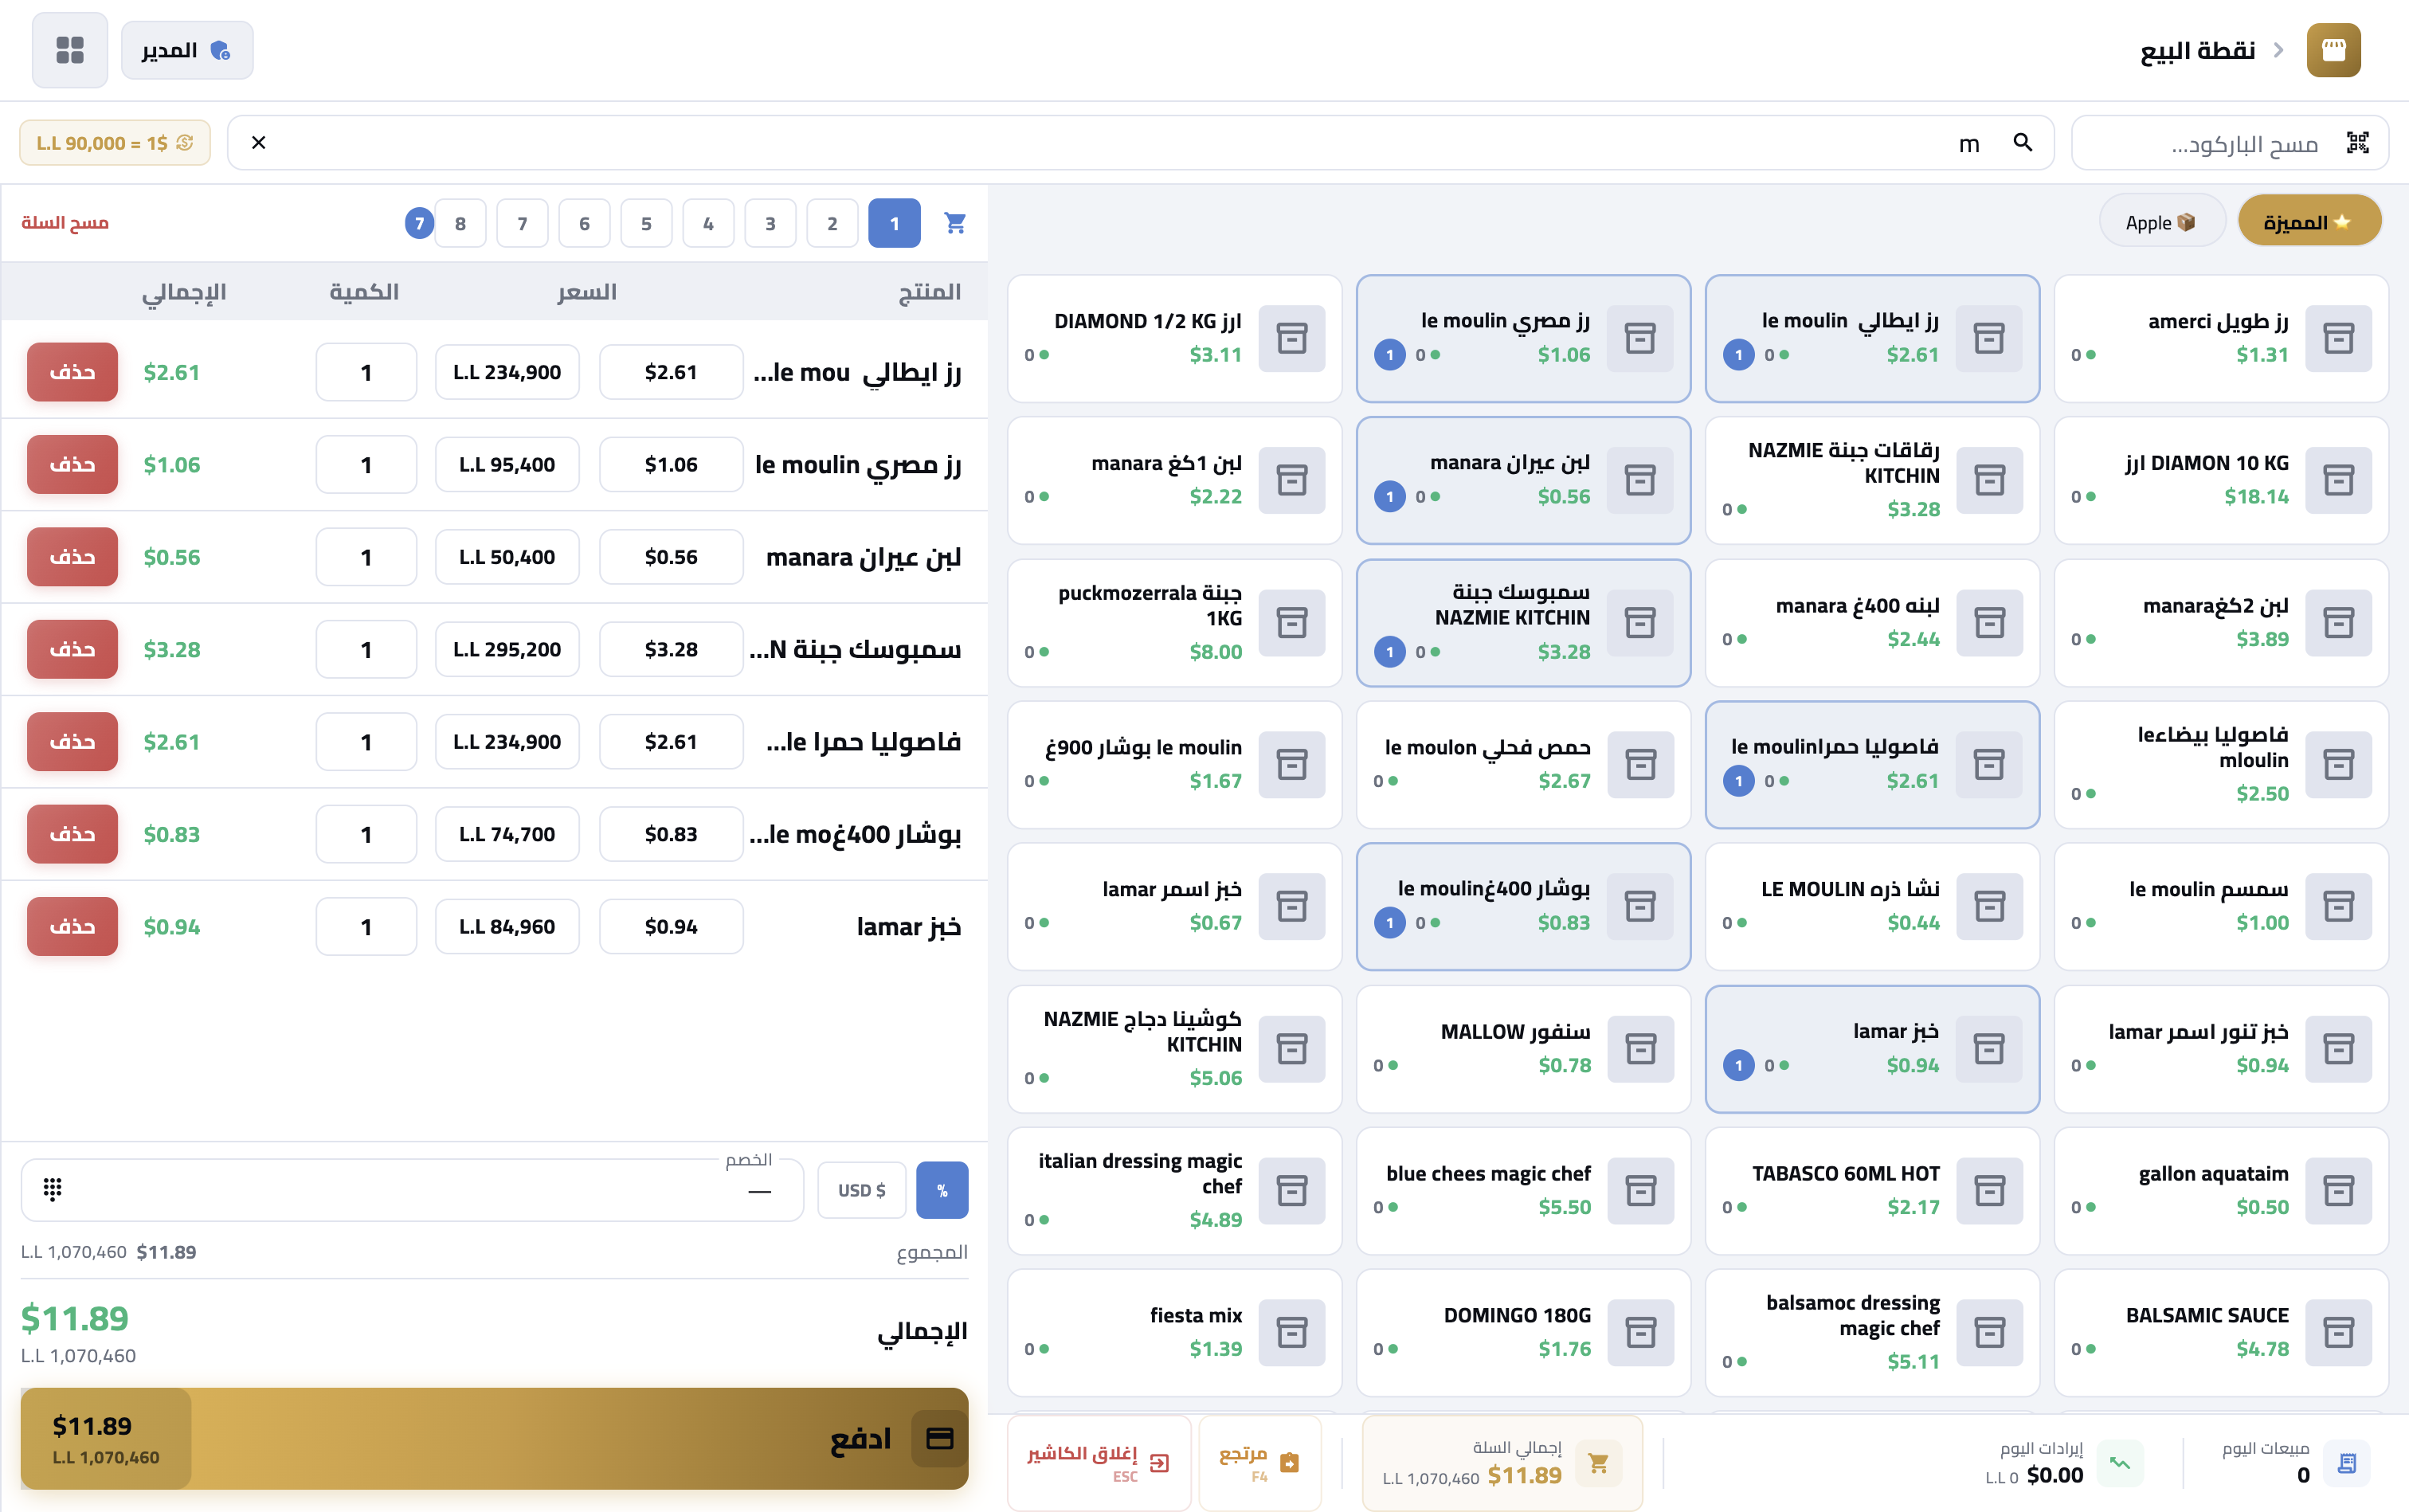
Task: Select the المميزة featured category
Action: pos(2308,222)
